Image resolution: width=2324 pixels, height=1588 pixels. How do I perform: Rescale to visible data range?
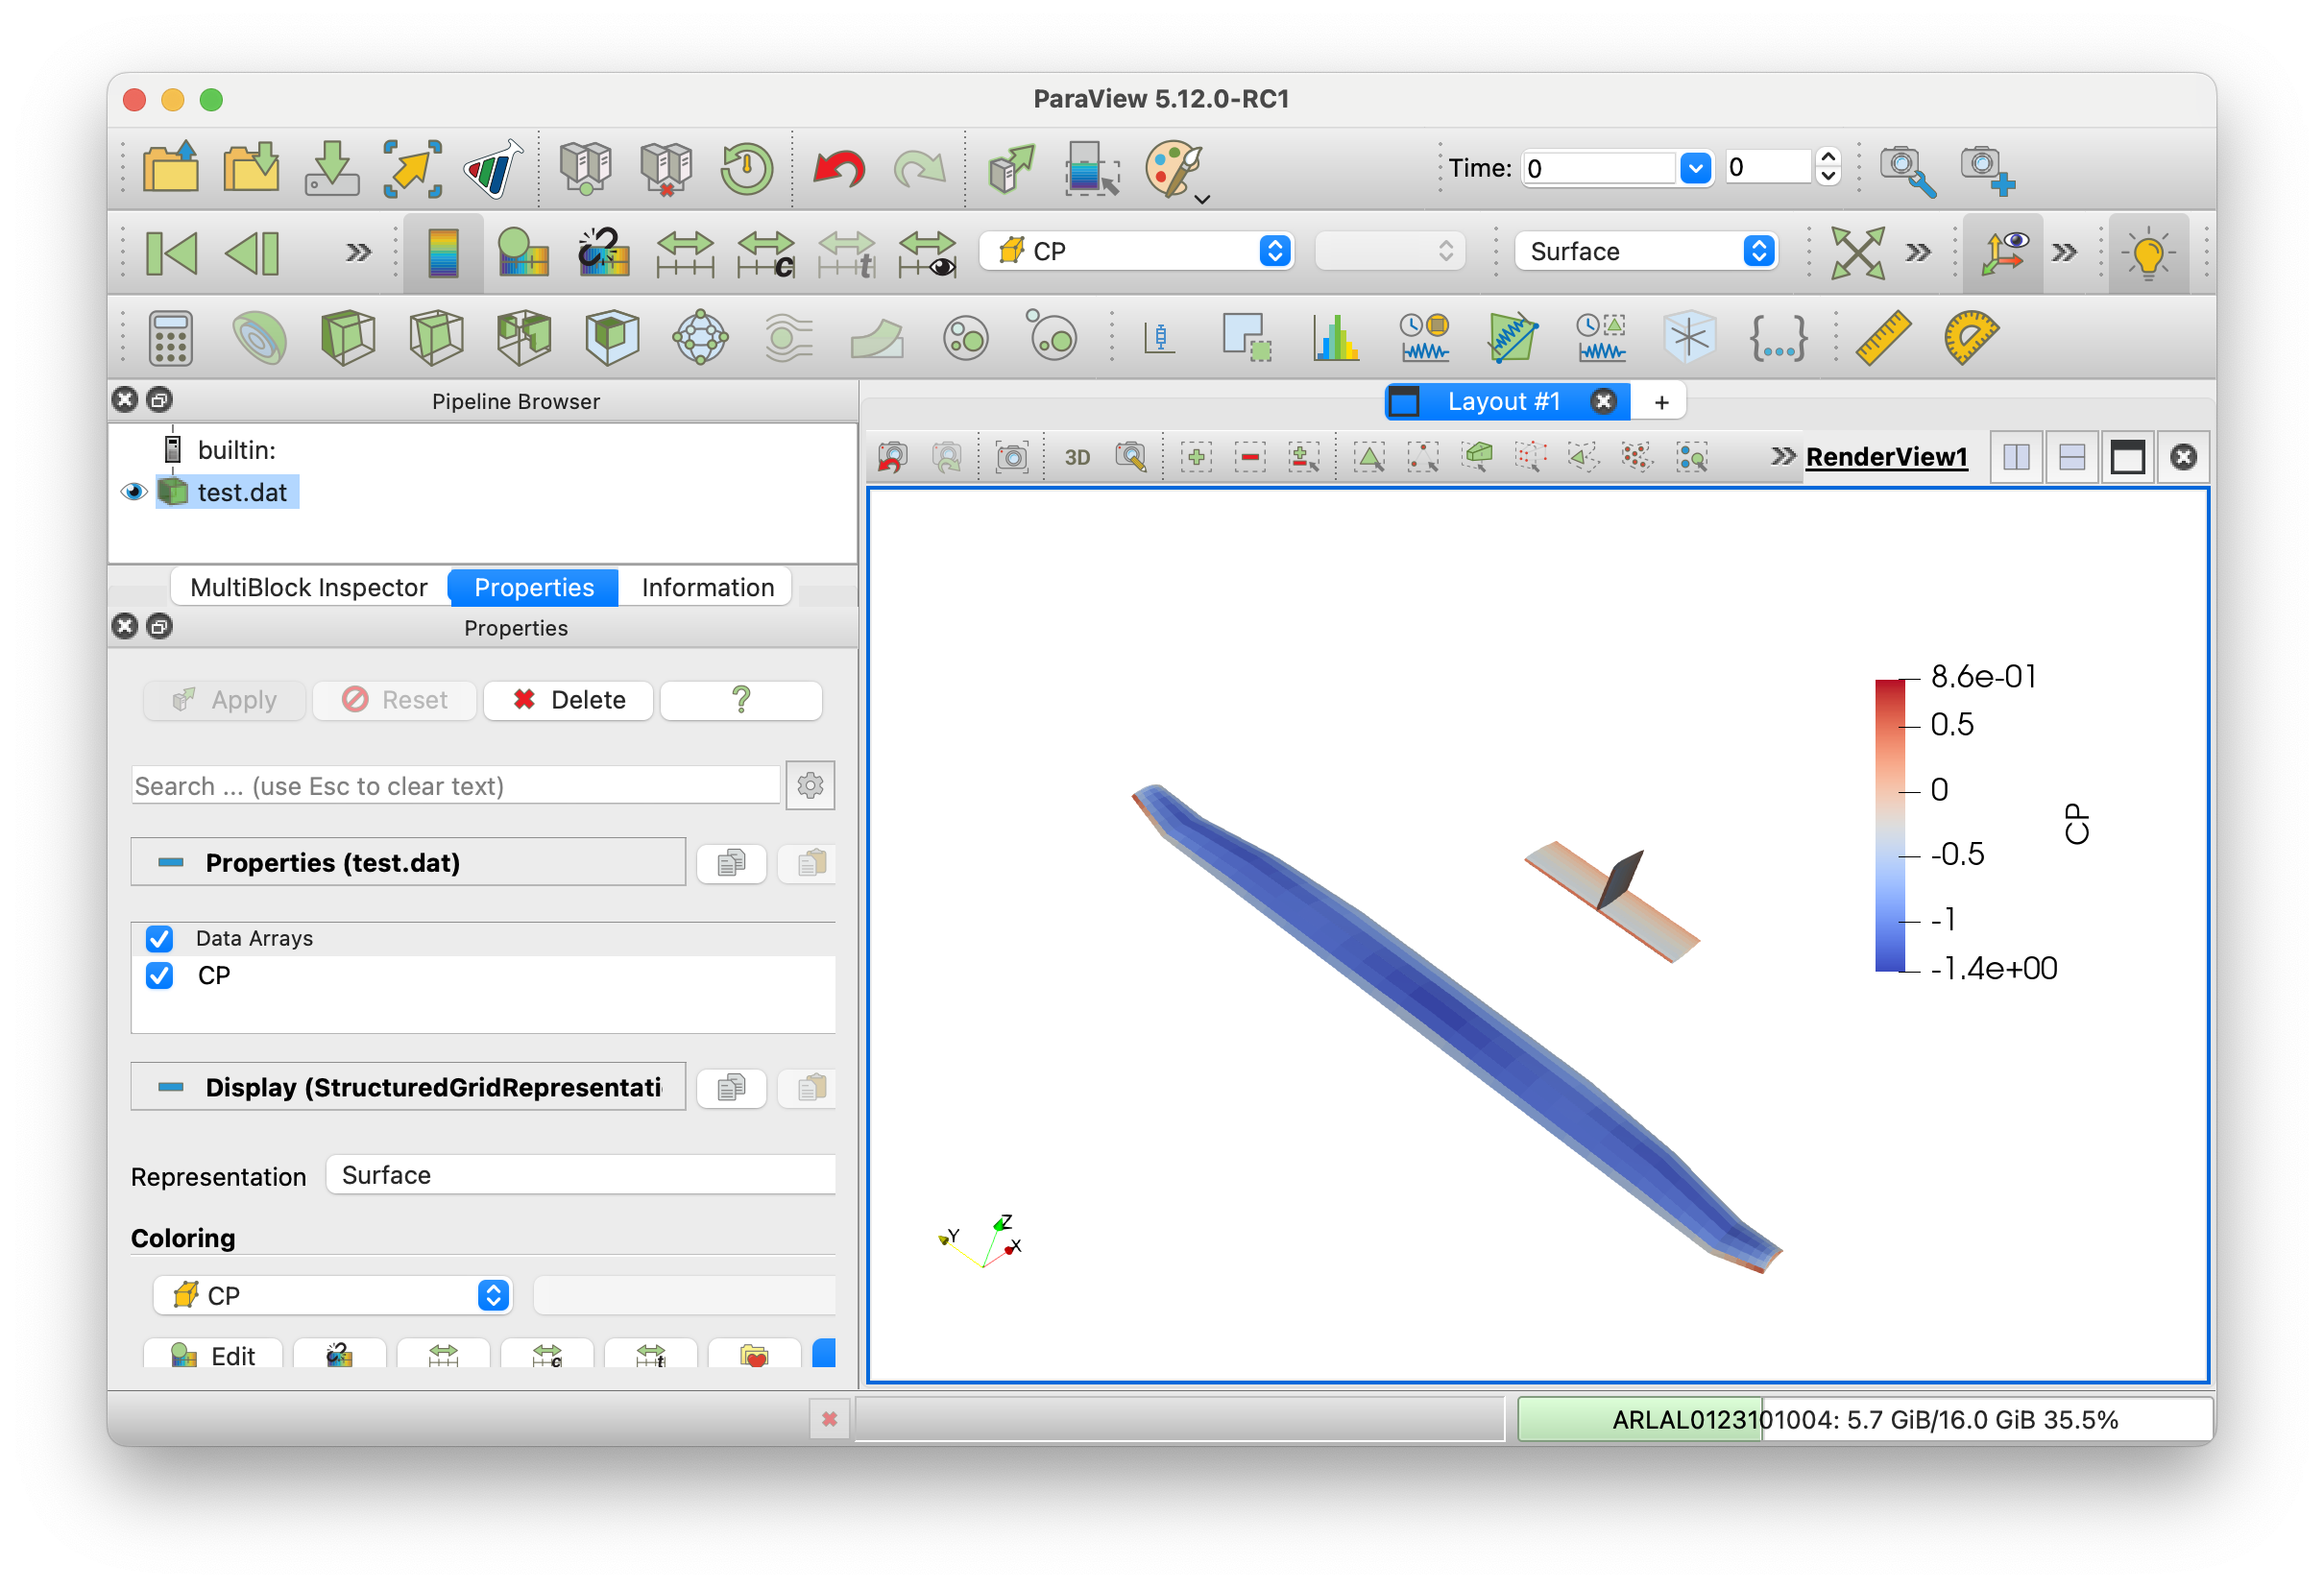click(x=927, y=253)
